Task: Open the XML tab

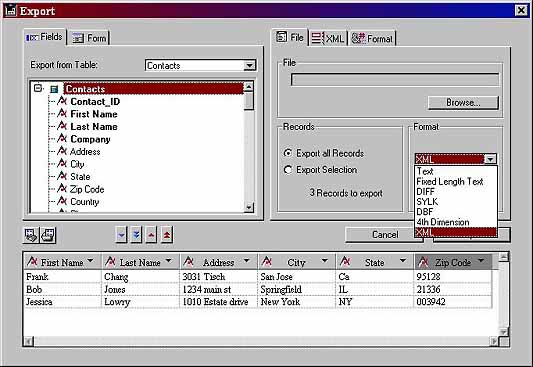Action: click(328, 38)
